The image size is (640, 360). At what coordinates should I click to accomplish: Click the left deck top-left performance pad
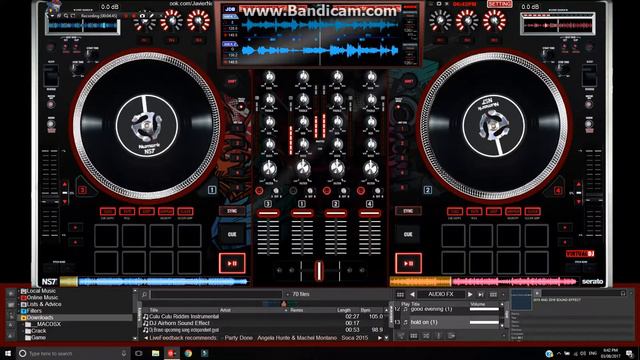tap(106, 236)
